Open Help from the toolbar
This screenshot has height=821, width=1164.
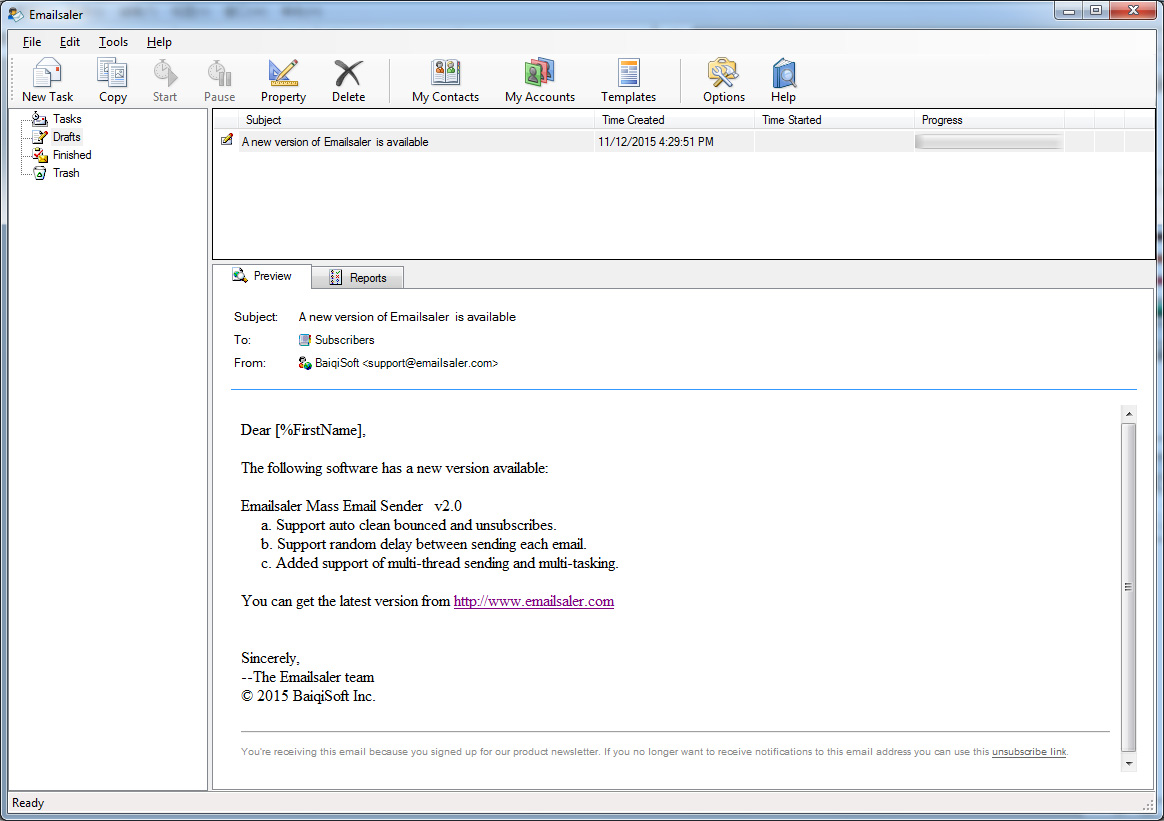pos(783,80)
